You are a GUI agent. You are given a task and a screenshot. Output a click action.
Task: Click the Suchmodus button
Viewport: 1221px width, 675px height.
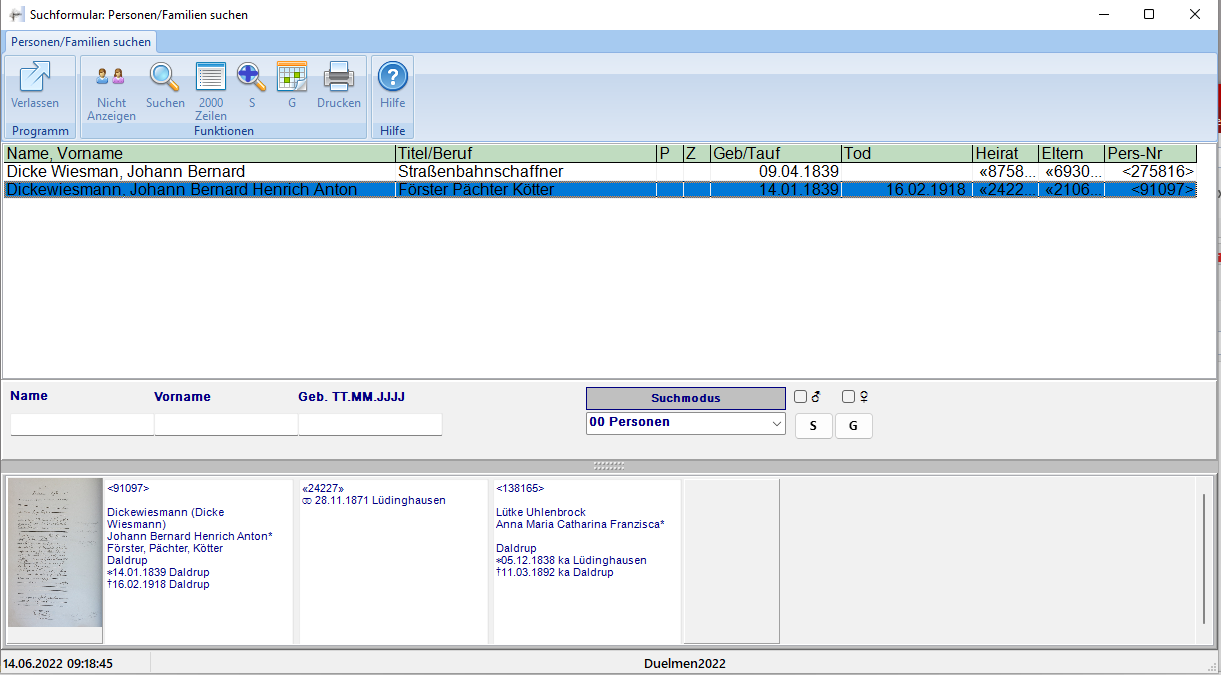click(685, 398)
